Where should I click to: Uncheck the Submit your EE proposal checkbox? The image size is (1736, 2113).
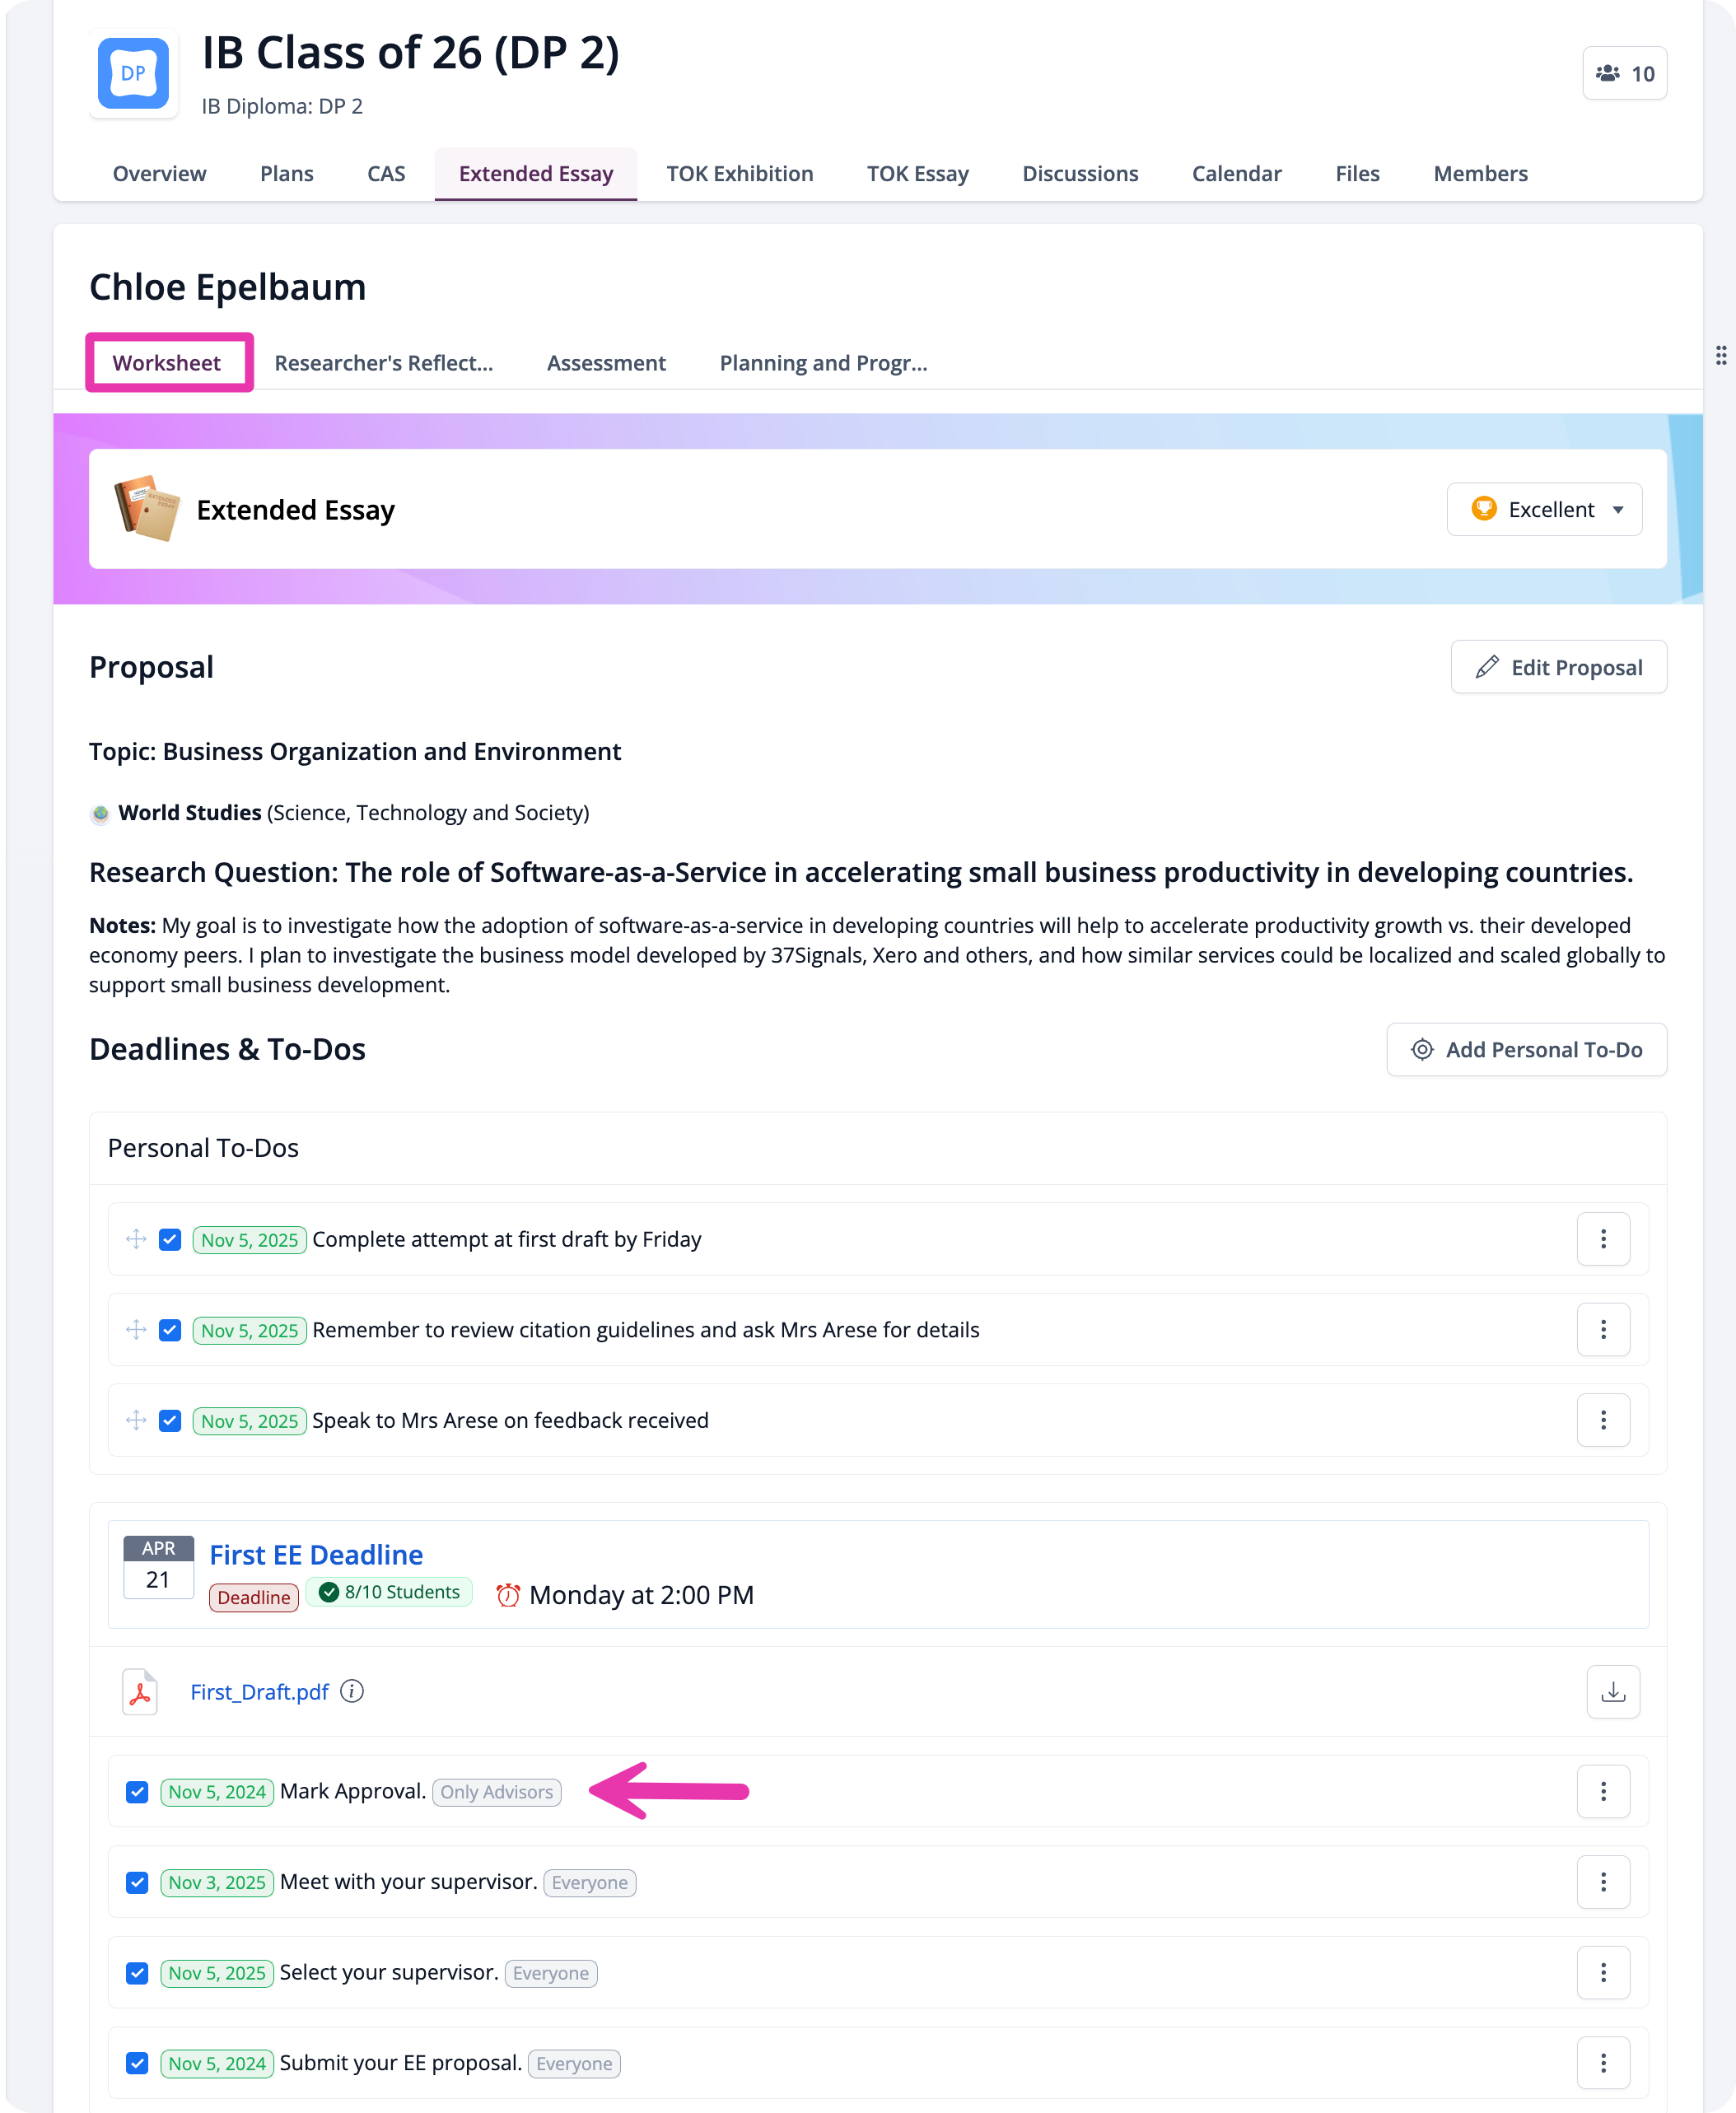coord(137,2063)
